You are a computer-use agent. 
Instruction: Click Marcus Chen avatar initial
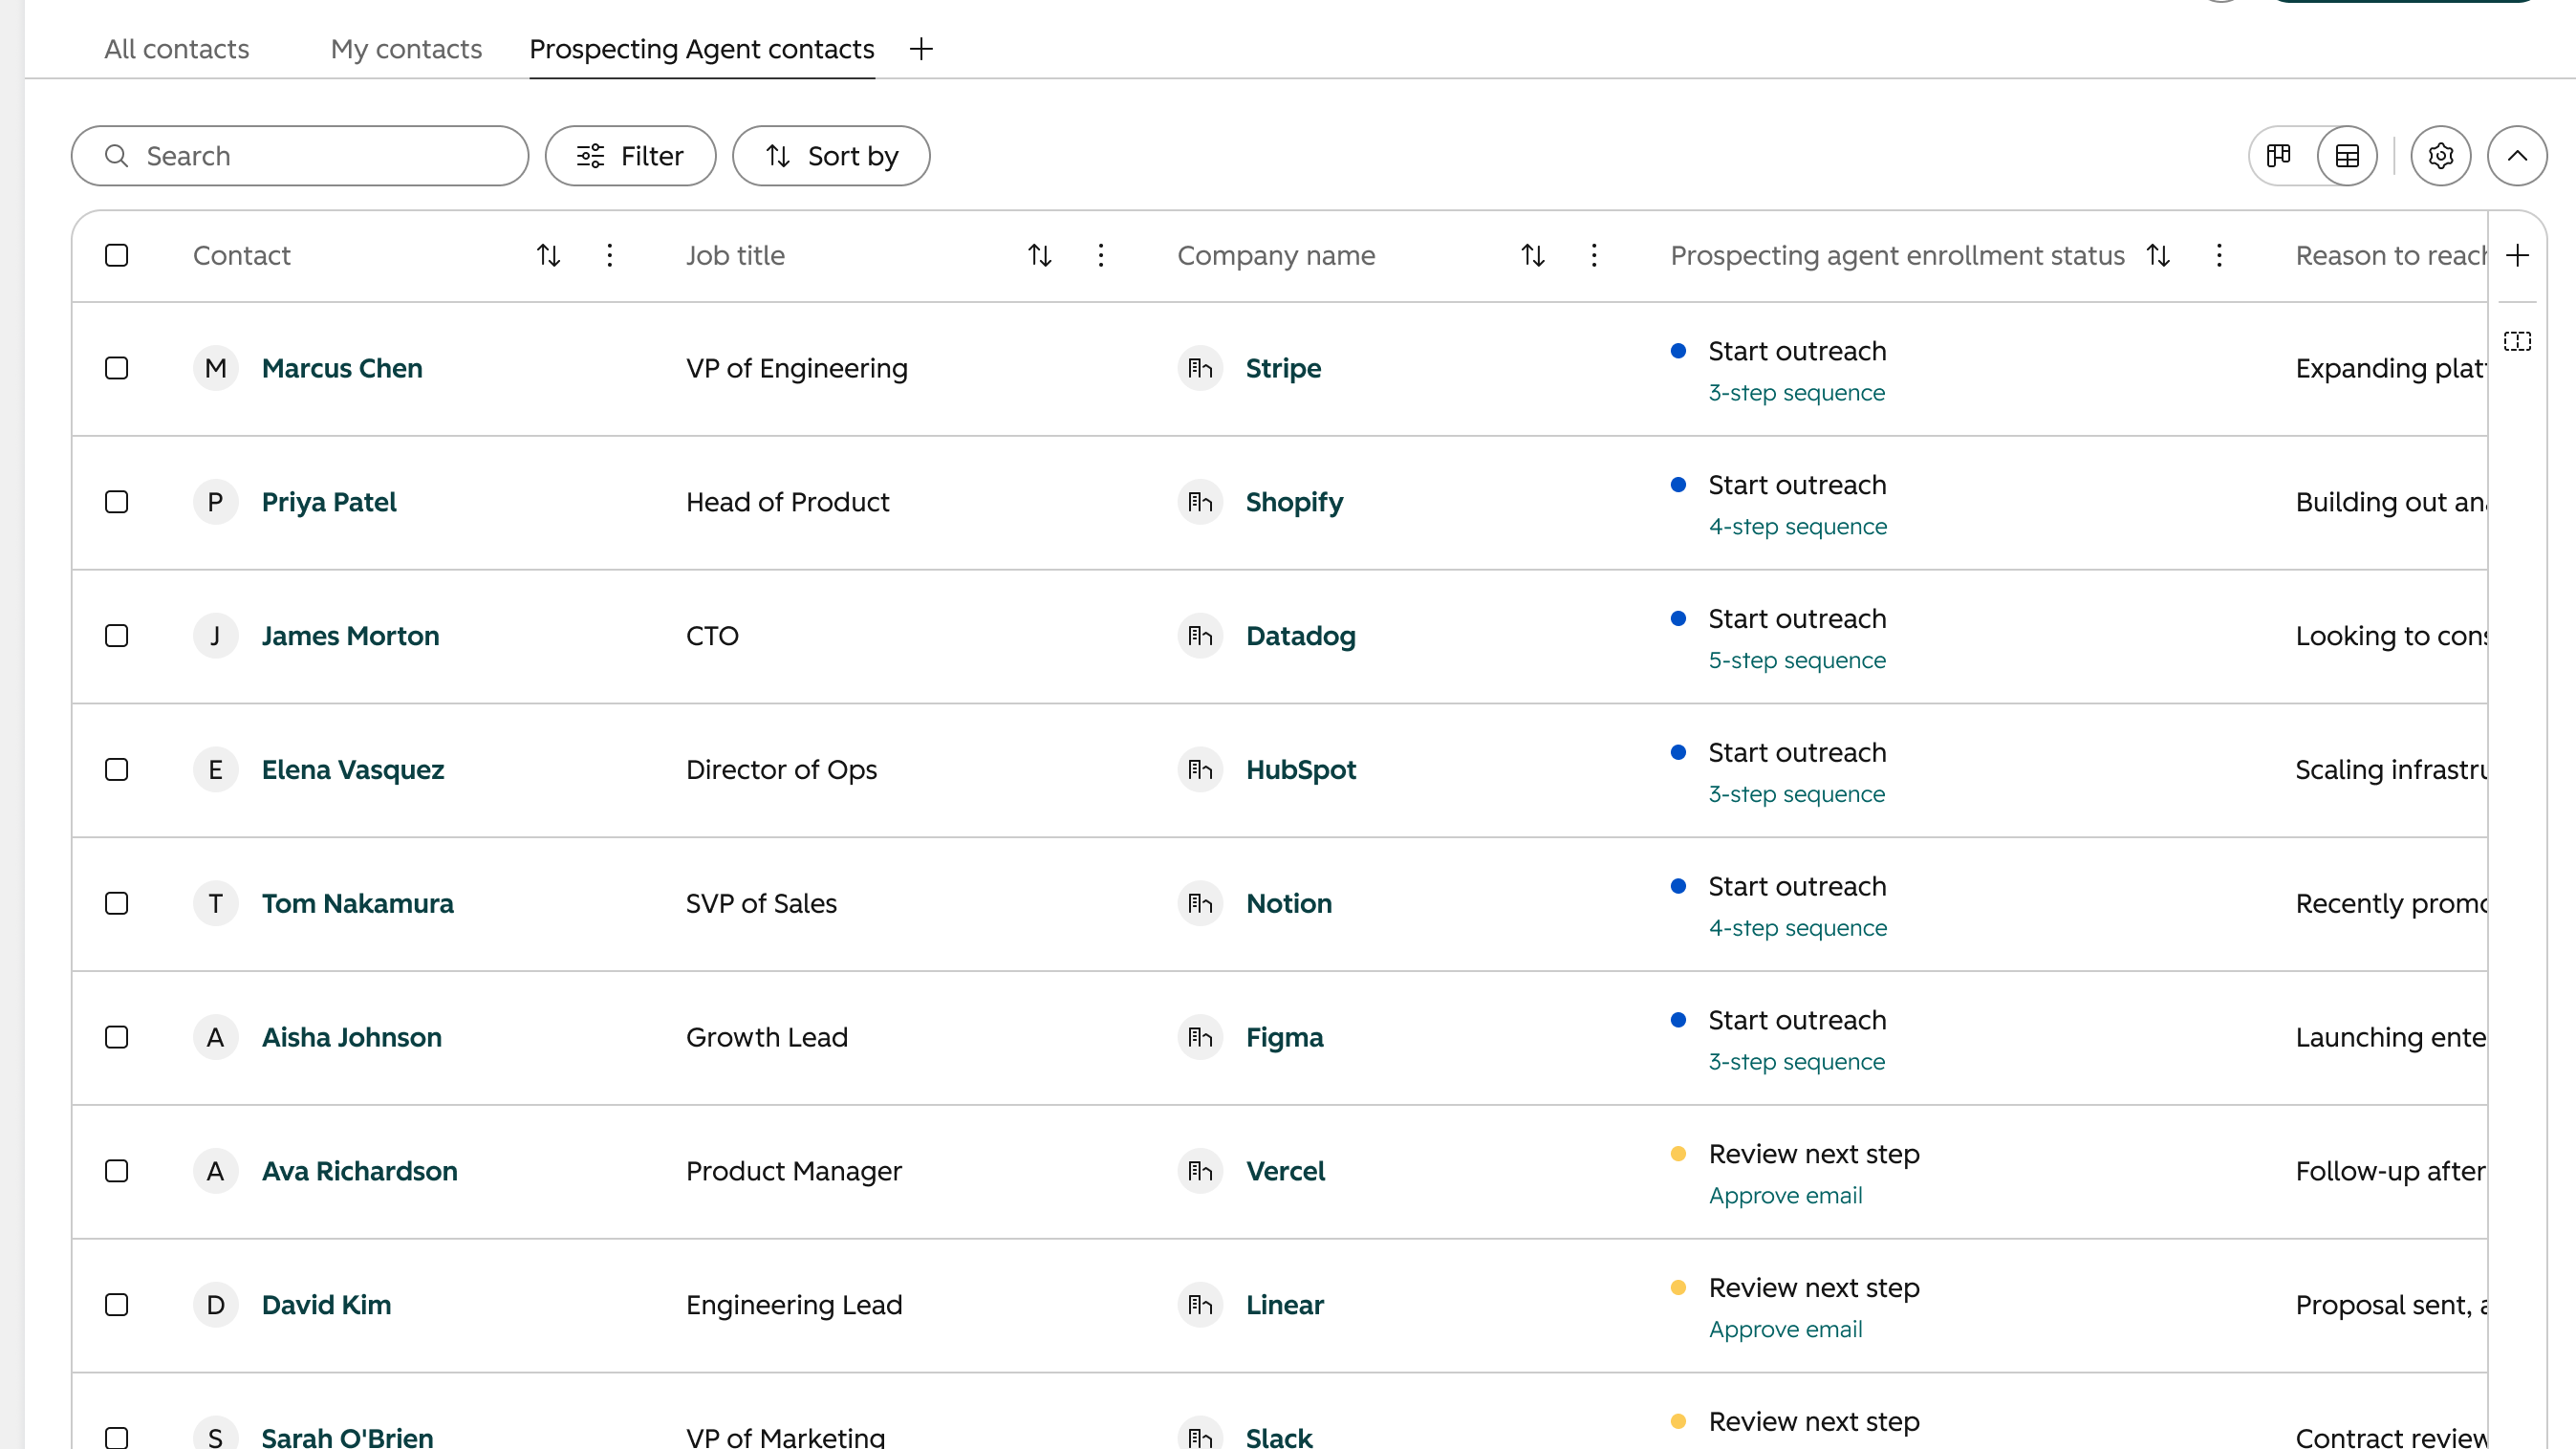click(215, 369)
